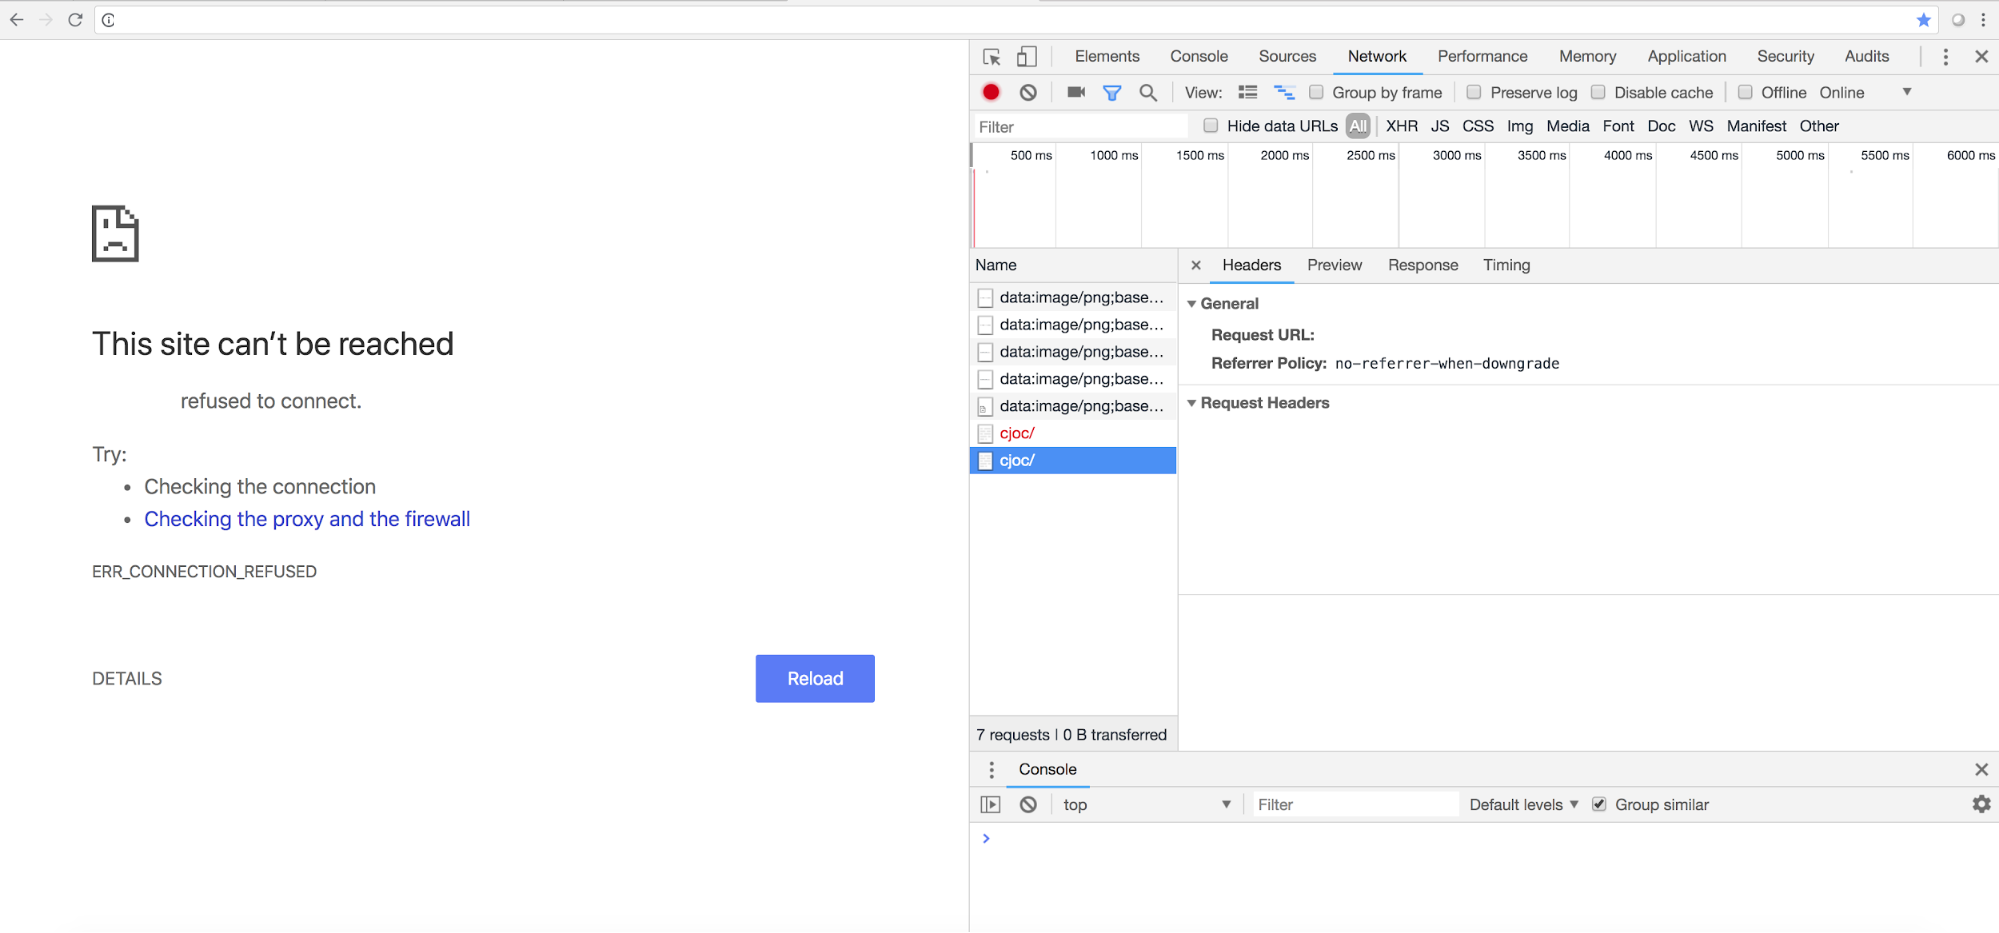Open the console drawer three-dot menu
This screenshot has width=1999, height=933.
click(992, 769)
